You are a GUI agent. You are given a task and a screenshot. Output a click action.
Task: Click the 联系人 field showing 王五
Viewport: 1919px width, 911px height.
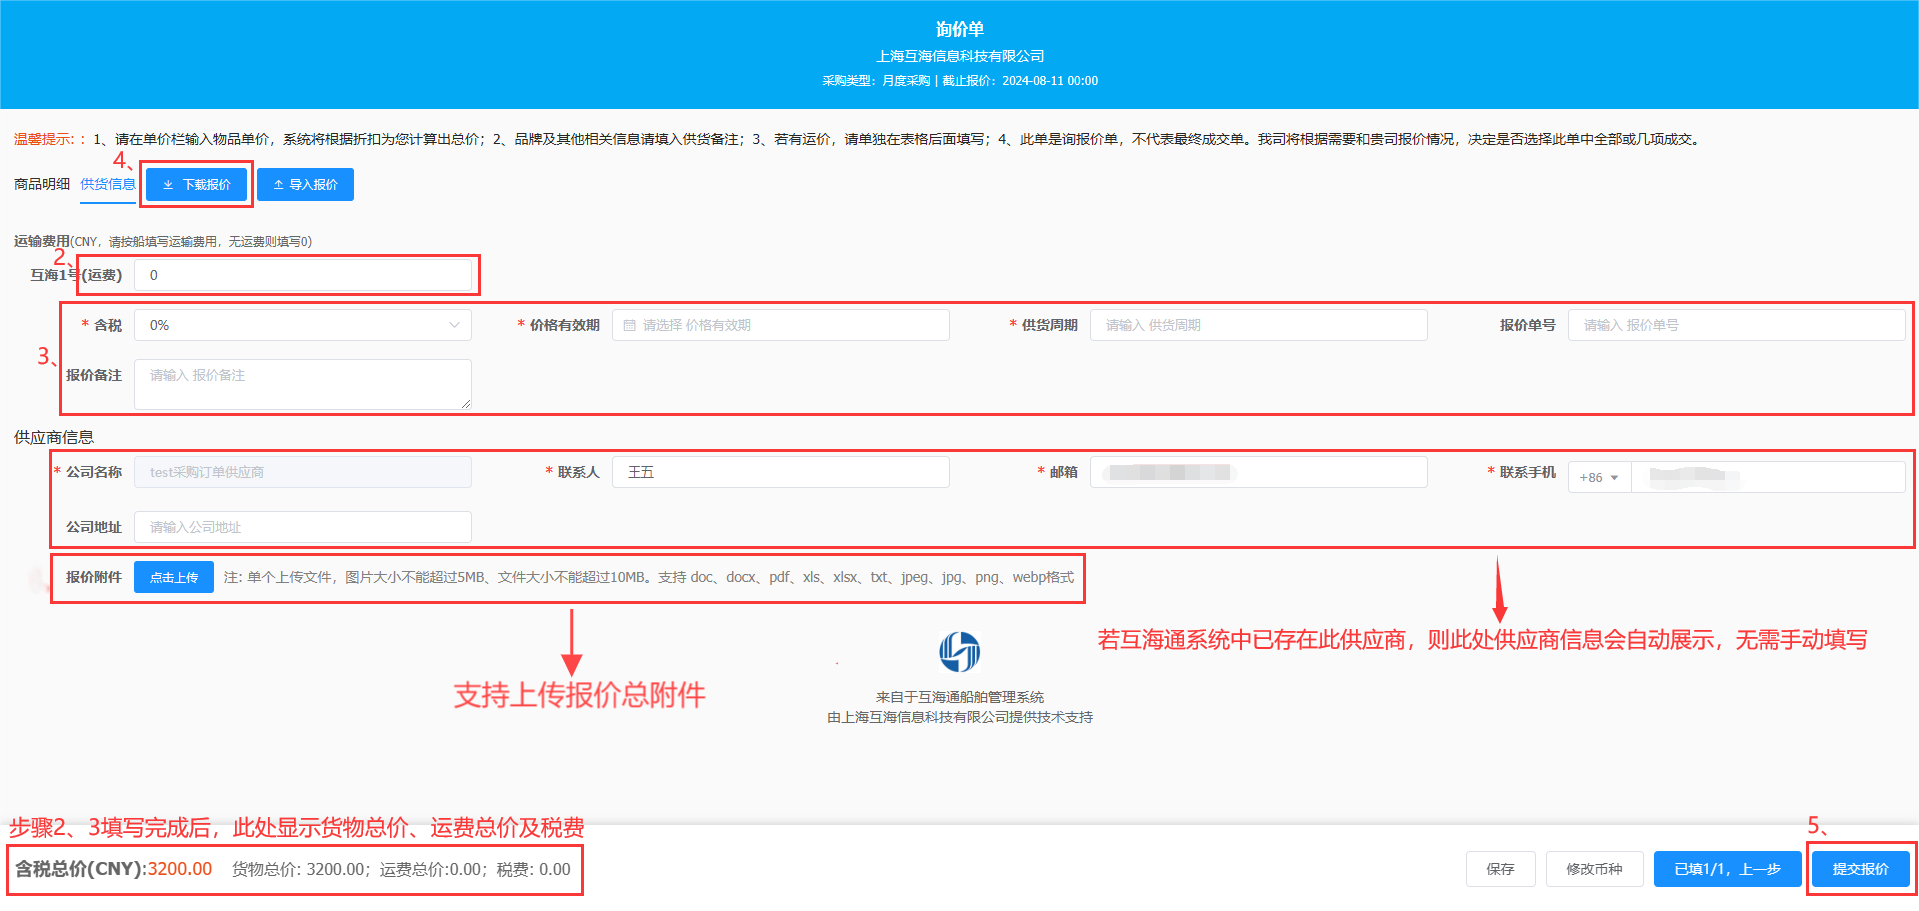780,472
